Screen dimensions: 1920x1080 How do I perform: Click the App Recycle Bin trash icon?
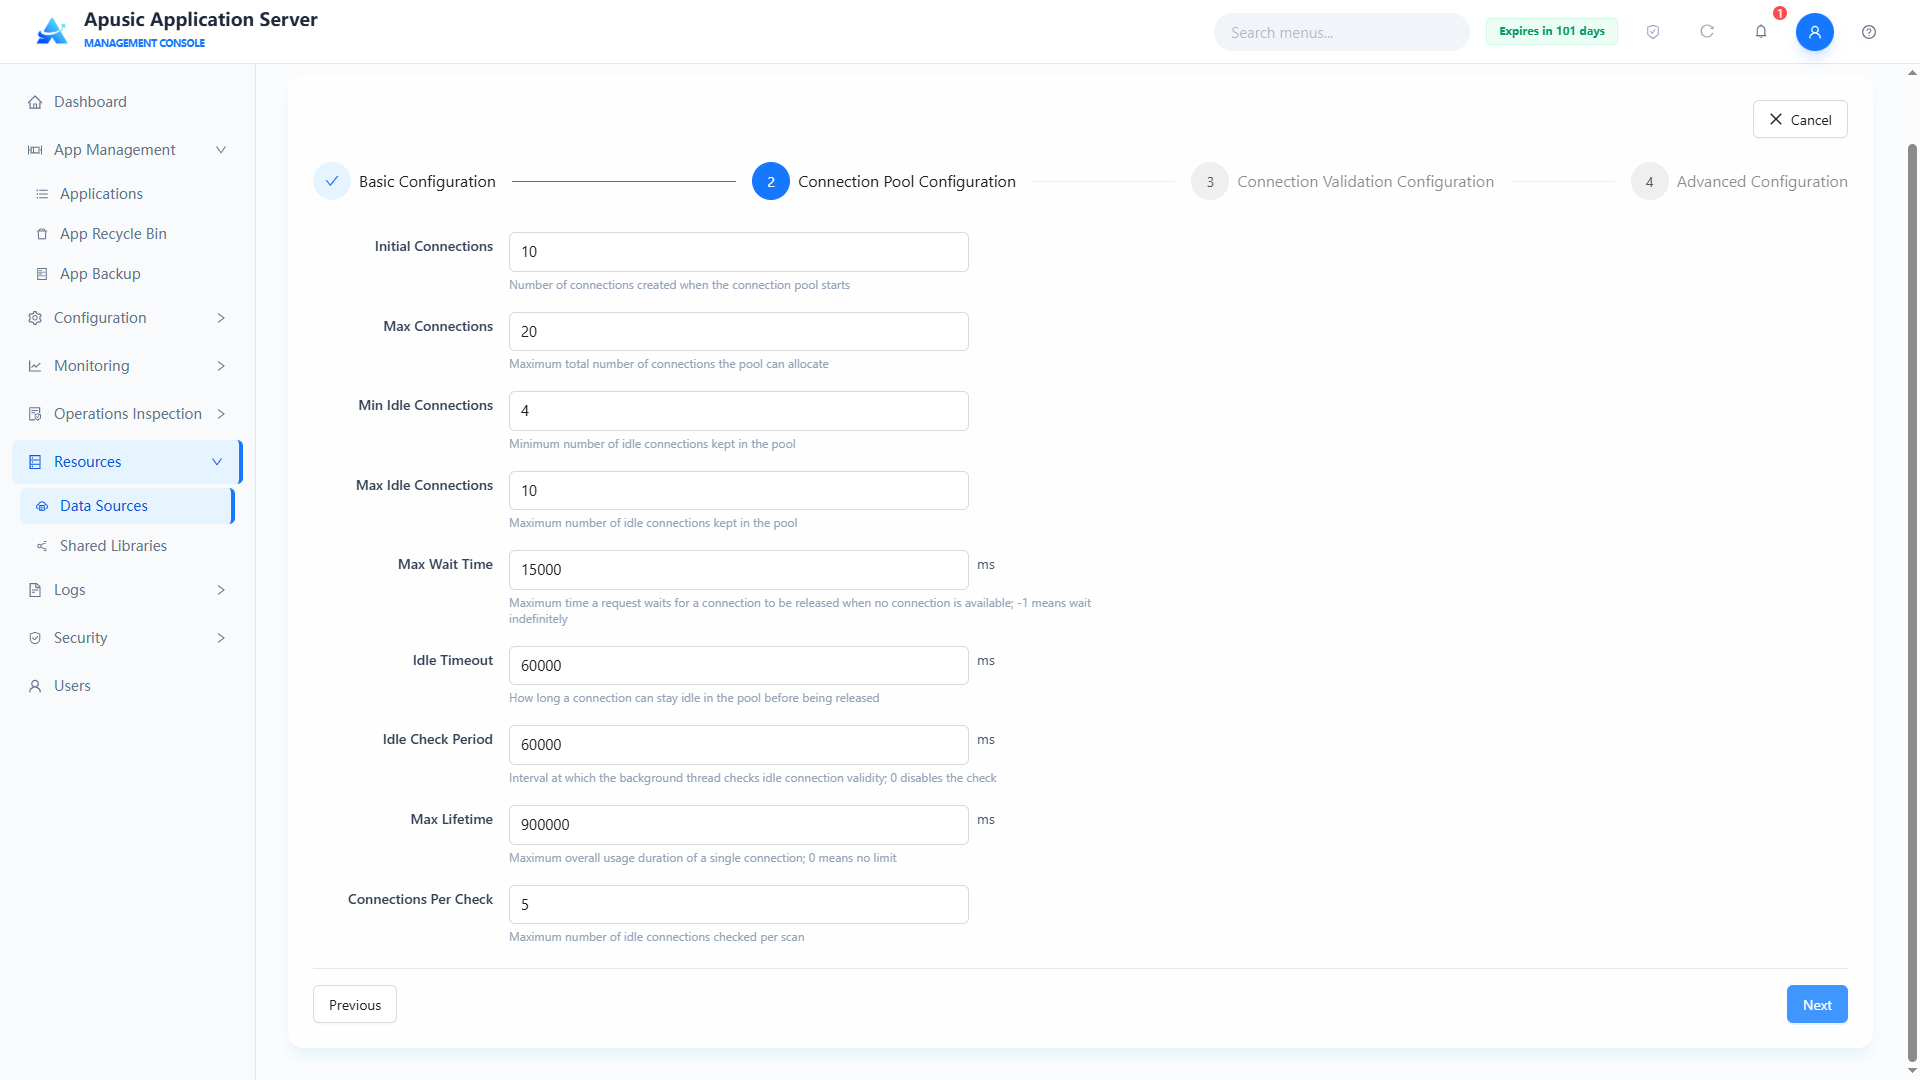coord(42,234)
